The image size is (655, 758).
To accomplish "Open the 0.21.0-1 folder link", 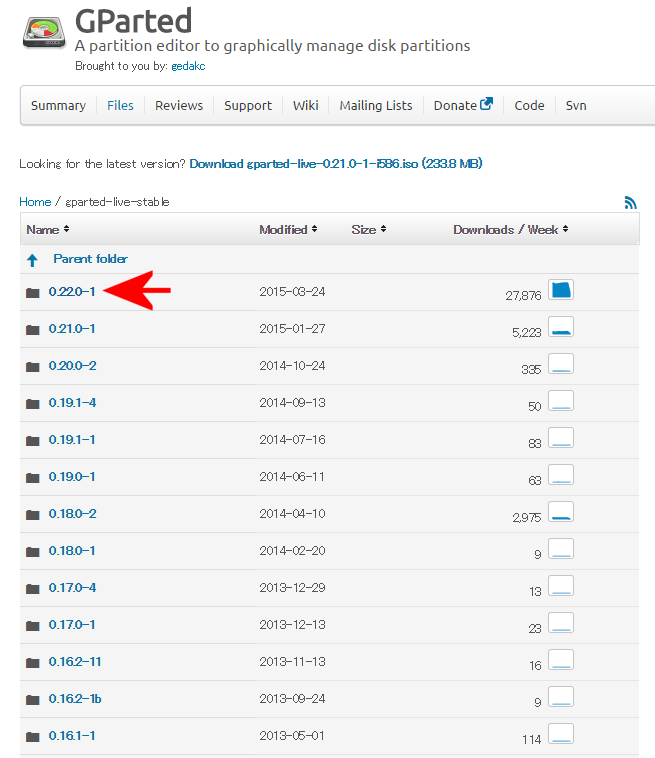I will click(x=72, y=329).
